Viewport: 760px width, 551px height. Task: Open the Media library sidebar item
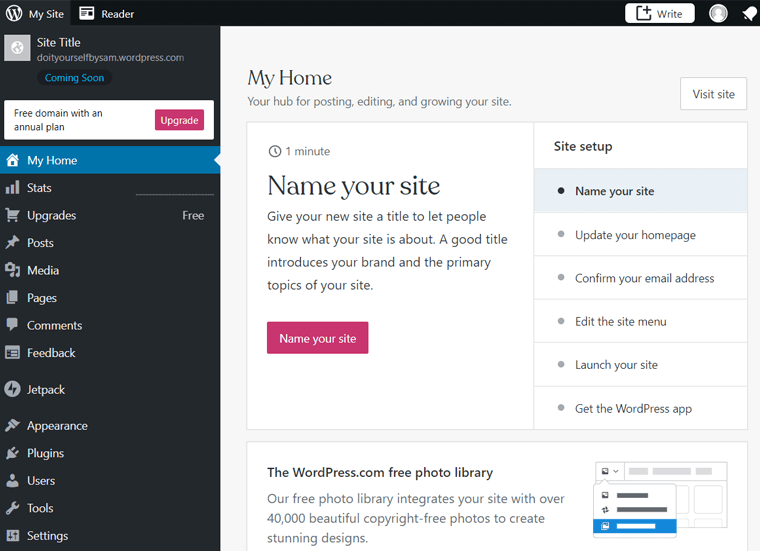42,270
